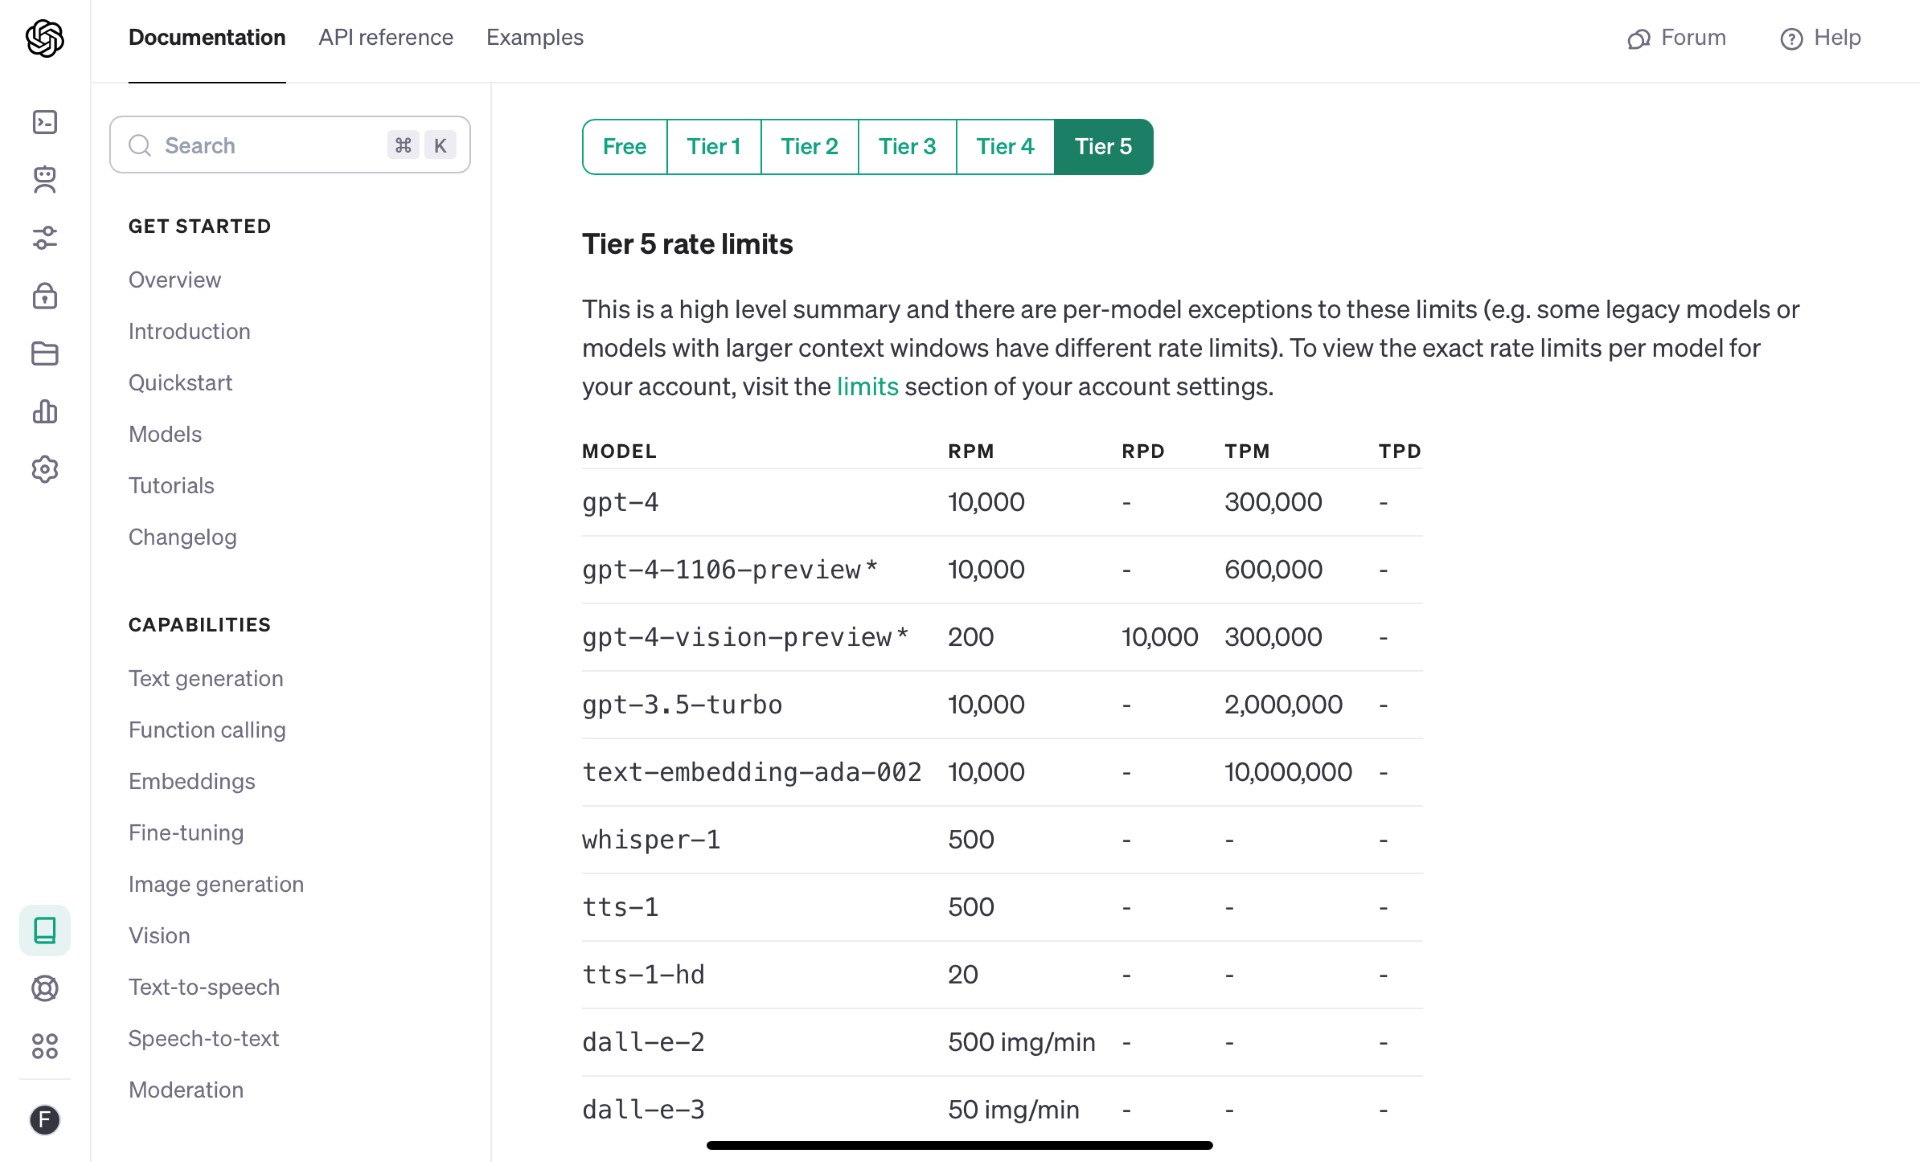The image size is (1920, 1162).
Task: Click the Help question mark icon
Action: click(x=1791, y=39)
